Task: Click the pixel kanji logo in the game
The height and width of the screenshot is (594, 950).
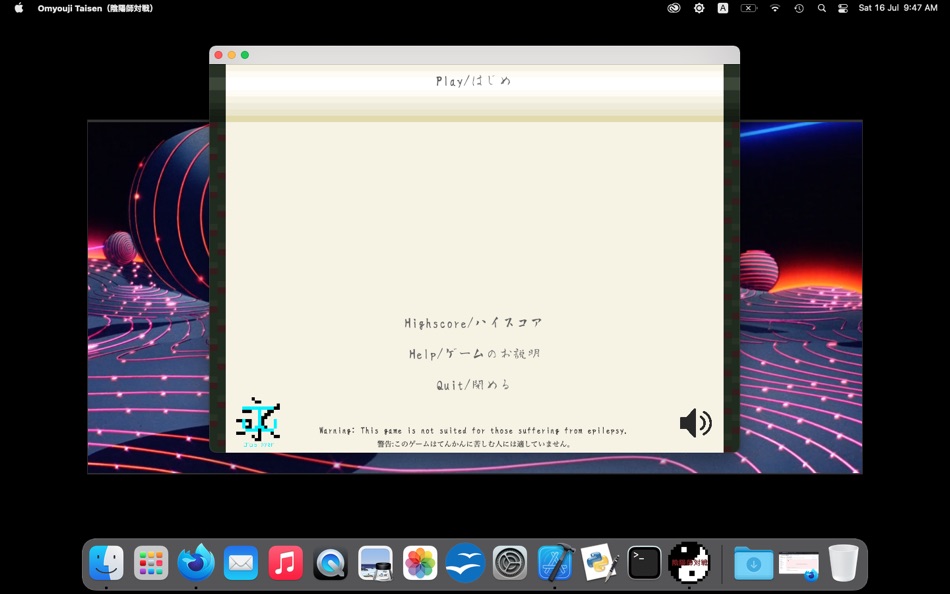Action: coord(259,421)
